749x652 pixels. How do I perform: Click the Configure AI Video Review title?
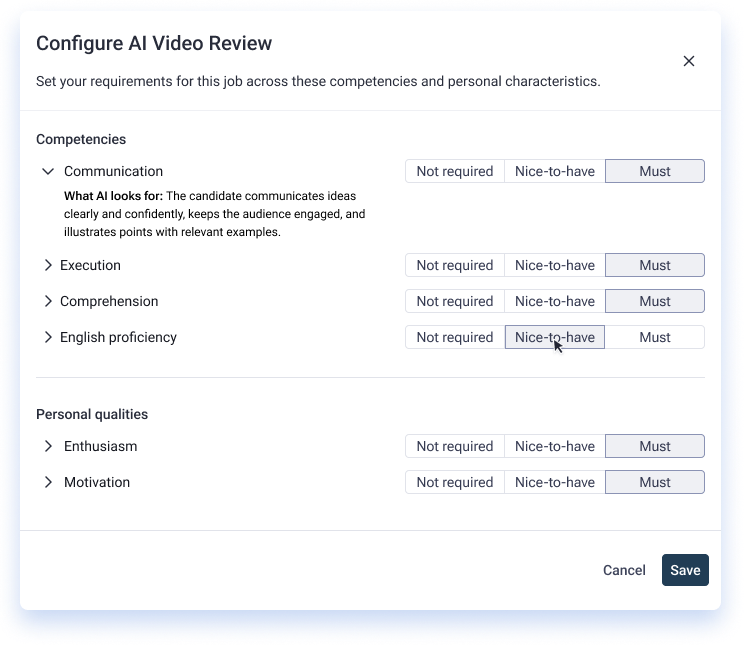coord(154,43)
